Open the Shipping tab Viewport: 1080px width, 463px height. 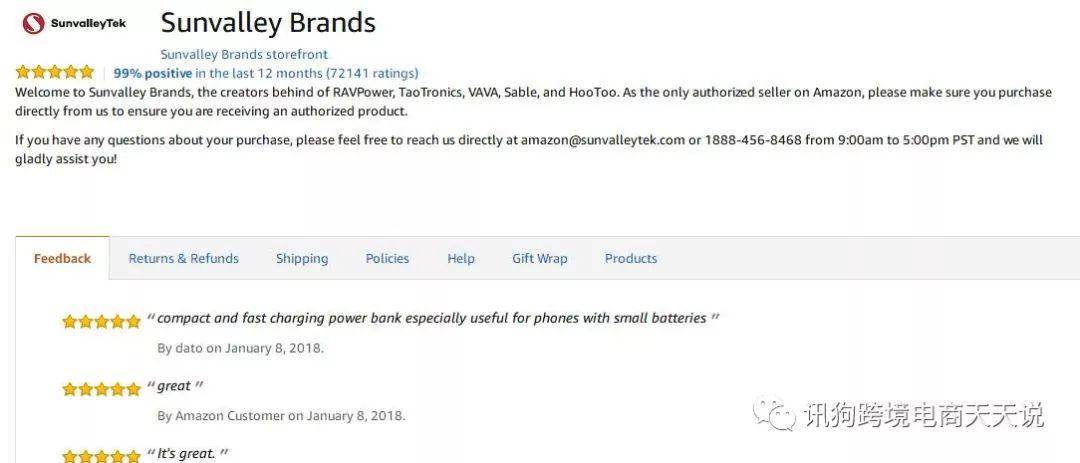(302, 258)
